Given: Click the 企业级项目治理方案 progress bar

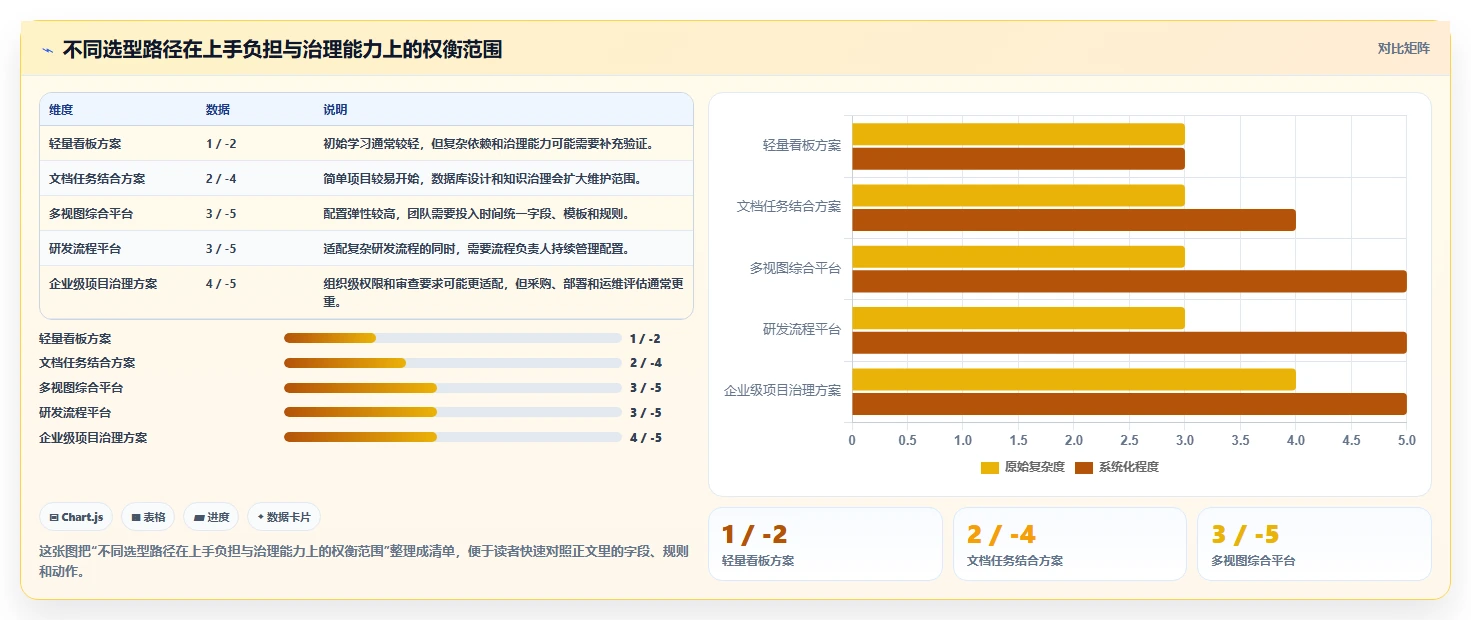Looking at the screenshot, I should (453, 437).
